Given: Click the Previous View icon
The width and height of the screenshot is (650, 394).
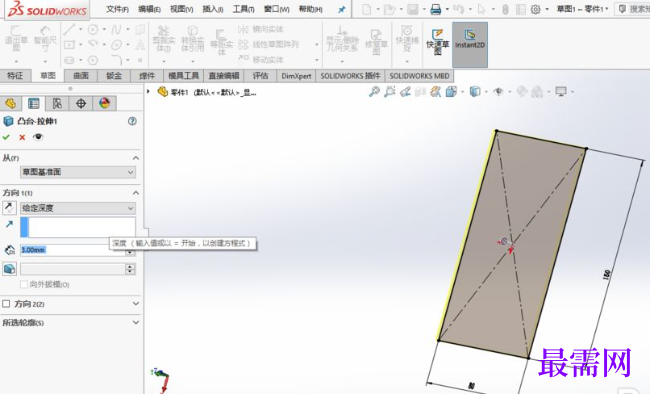Looking at the screenshot, I should (405, 92).
